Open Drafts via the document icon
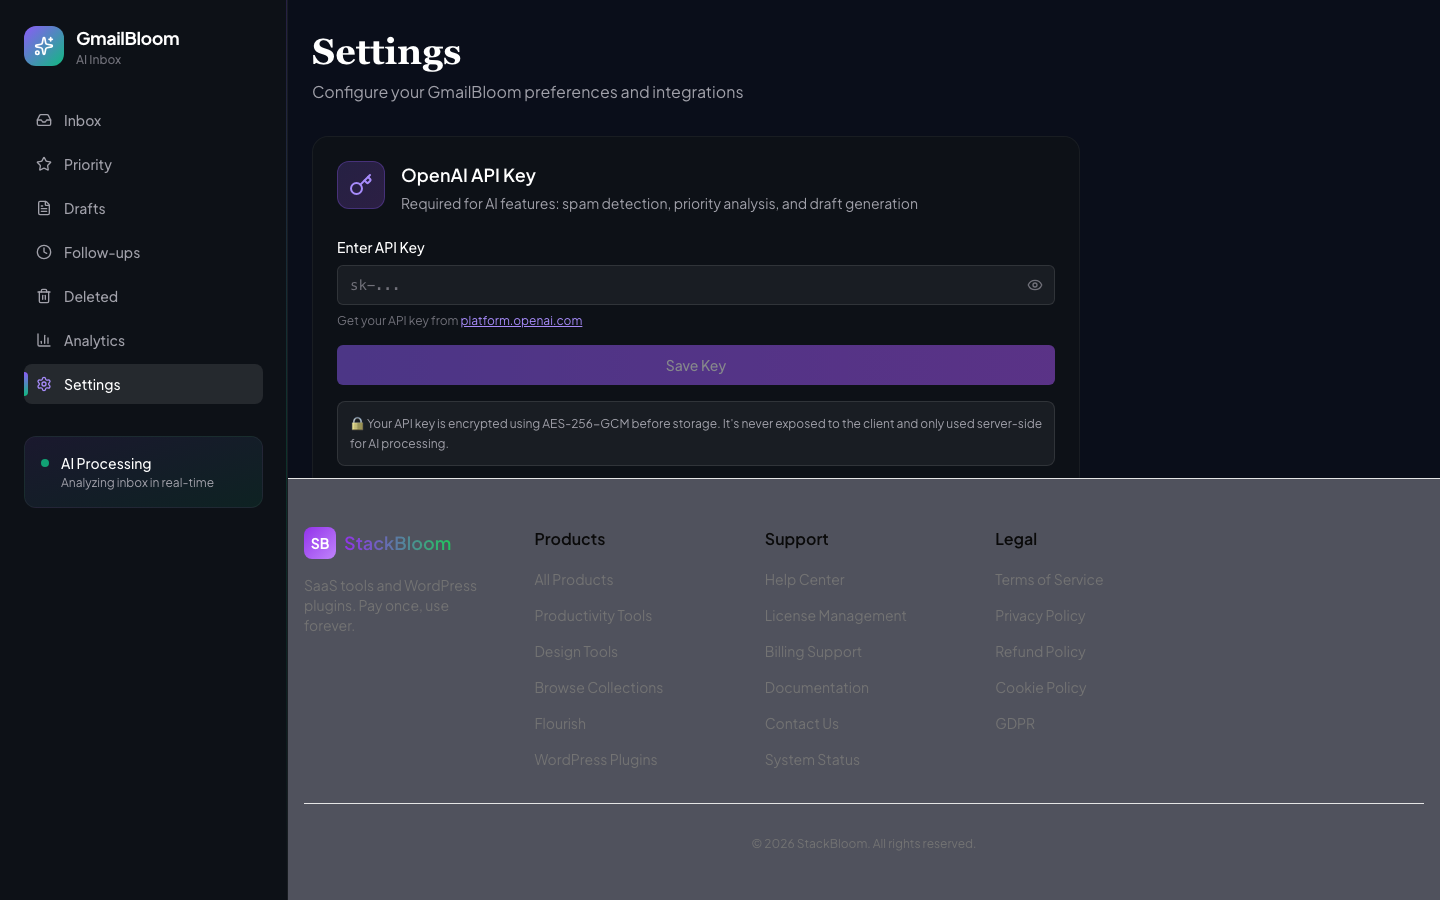 coord(44,208)
